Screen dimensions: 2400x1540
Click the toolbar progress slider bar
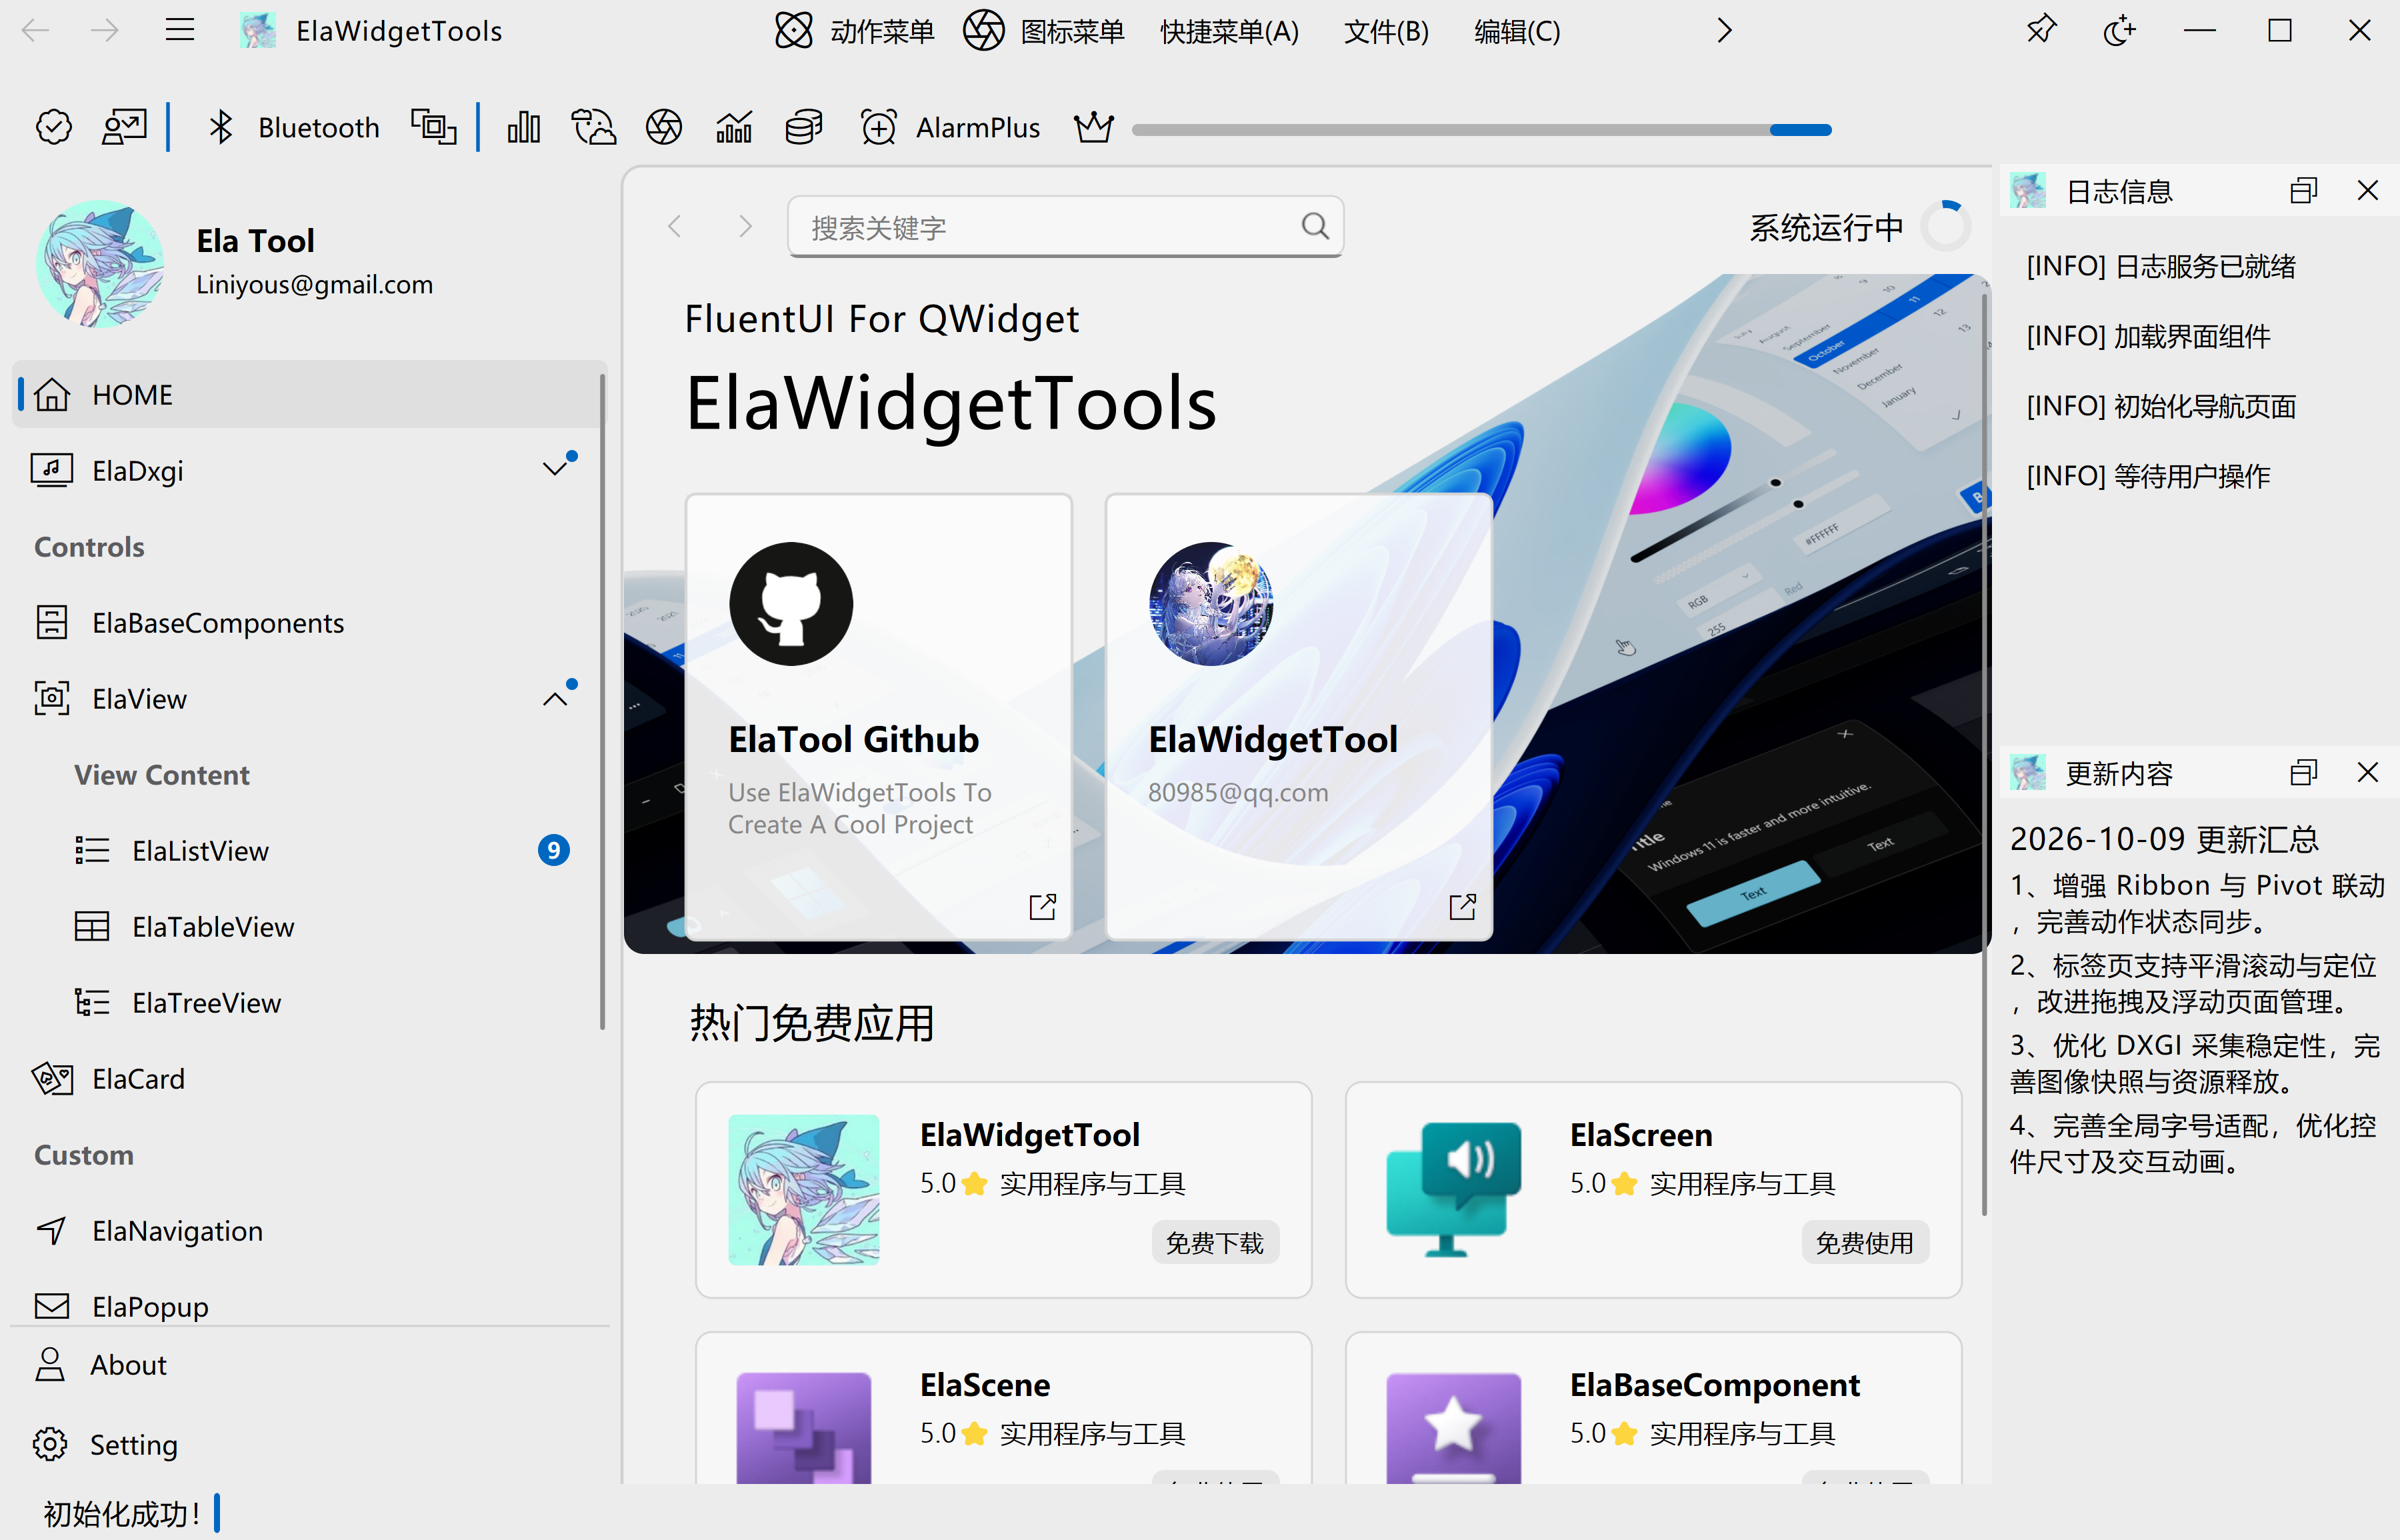coord(1481,129)
